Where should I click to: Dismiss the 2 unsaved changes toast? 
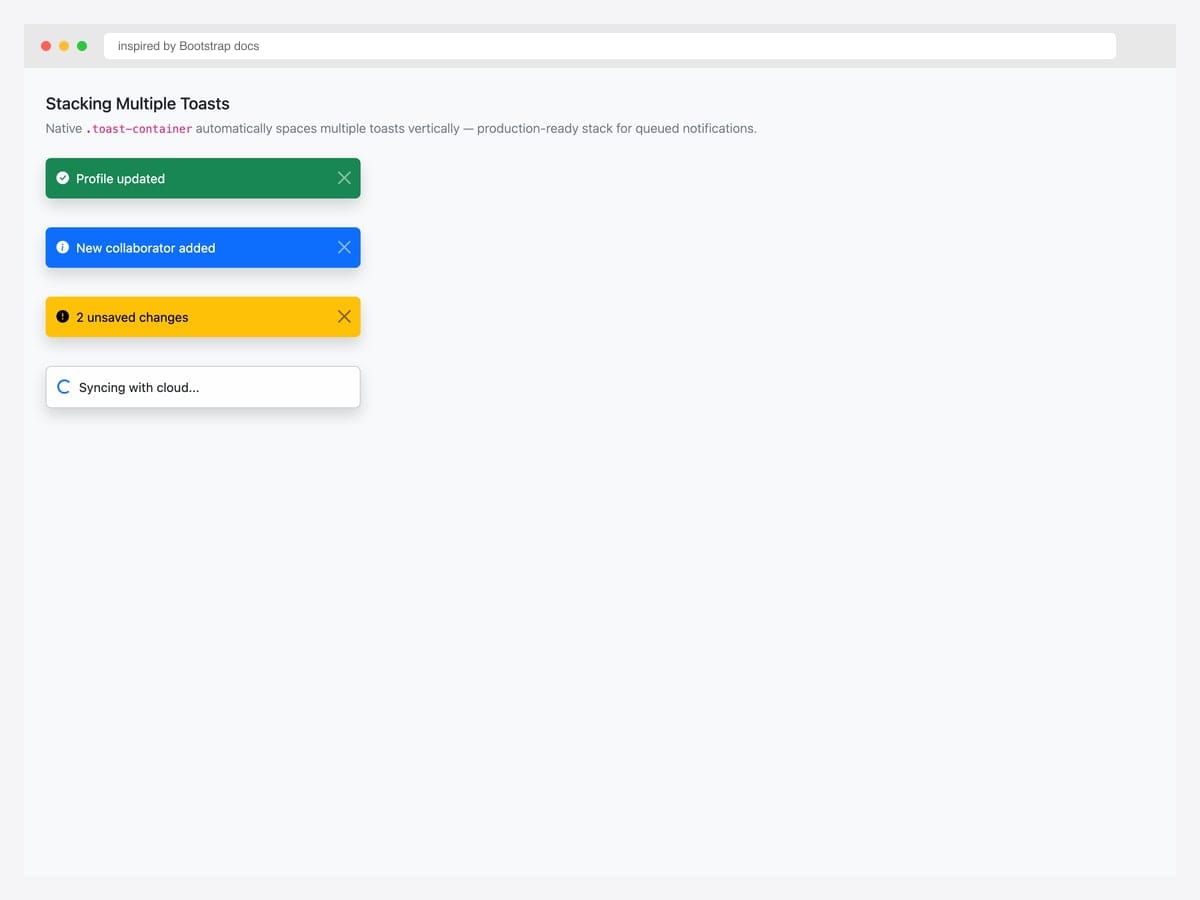[344, 316]
